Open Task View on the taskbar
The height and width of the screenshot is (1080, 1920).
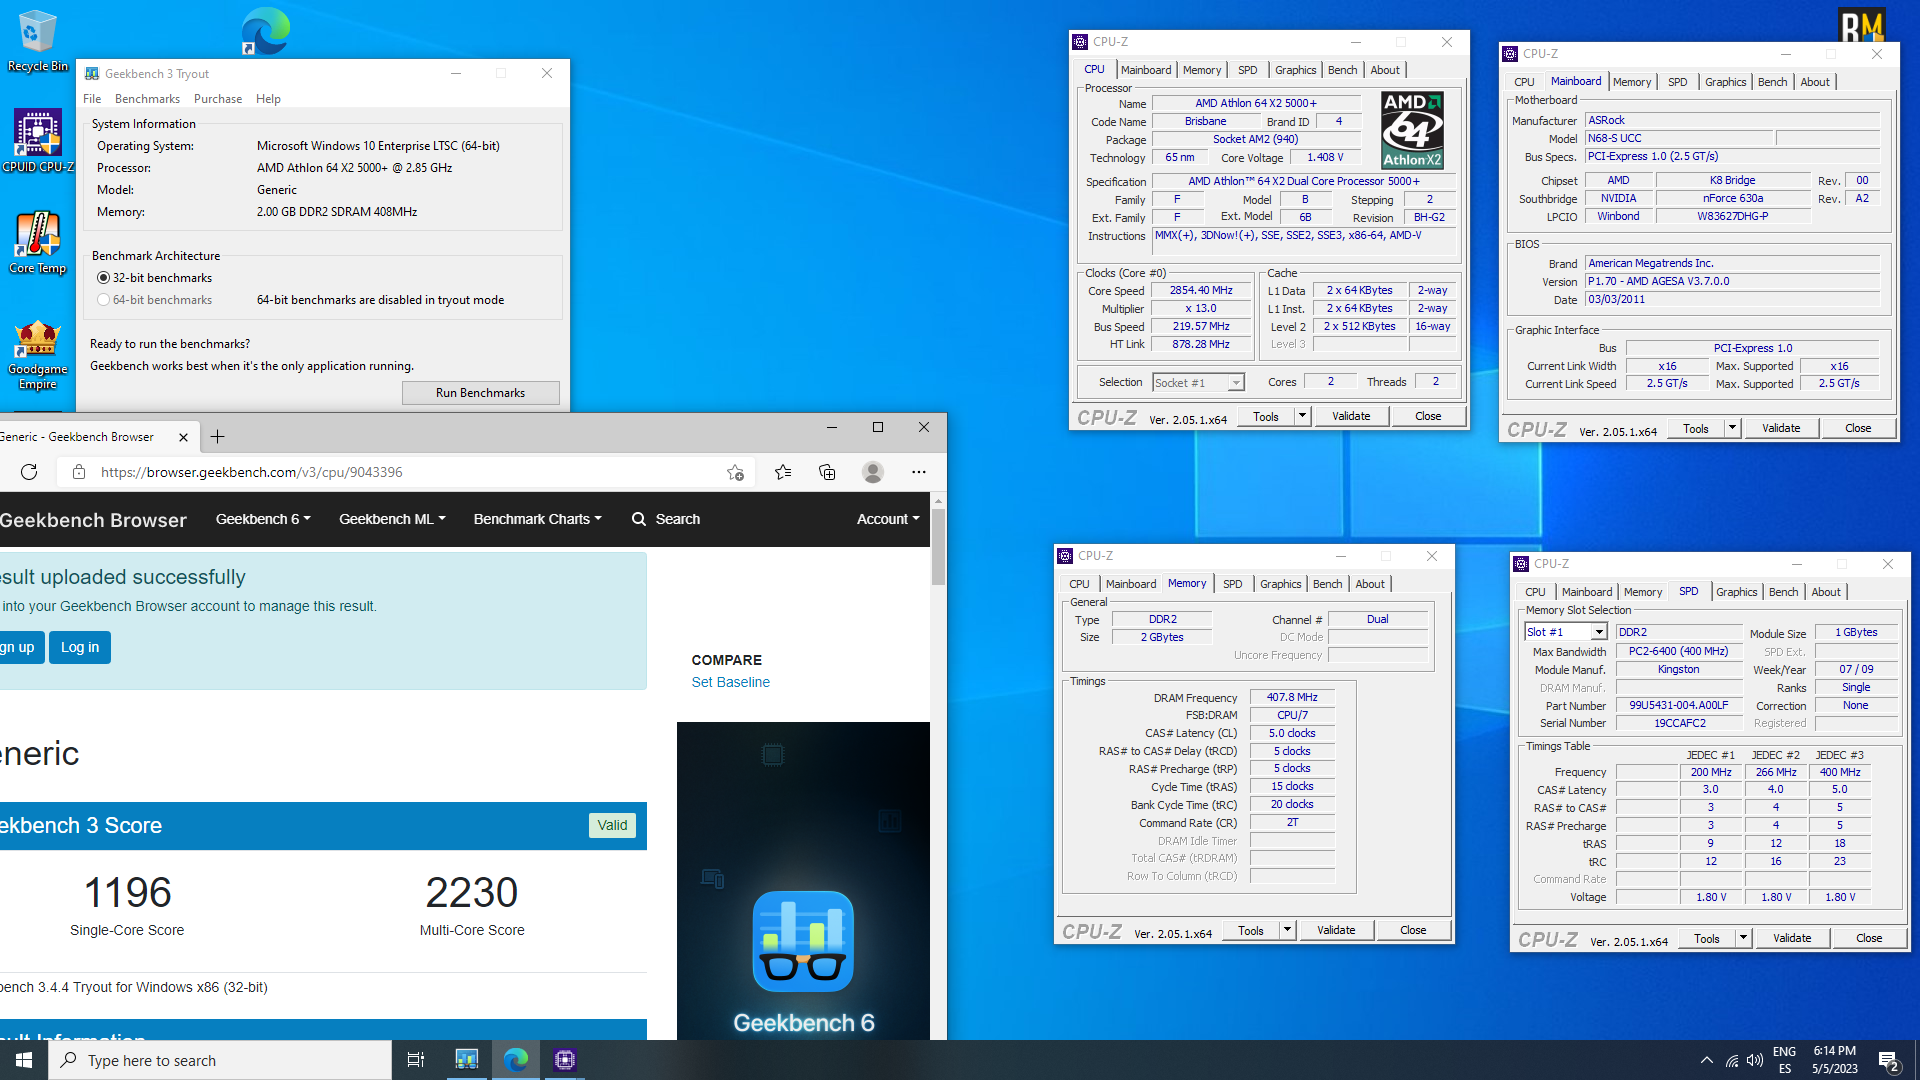(416, 1060)
